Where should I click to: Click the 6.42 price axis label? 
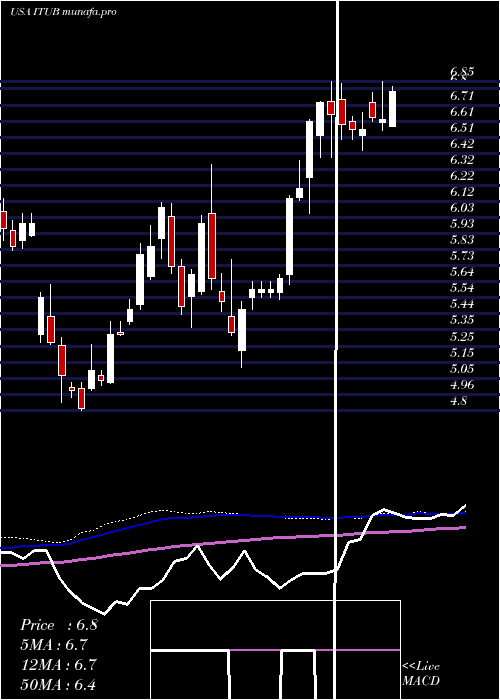tap(462, 144)
